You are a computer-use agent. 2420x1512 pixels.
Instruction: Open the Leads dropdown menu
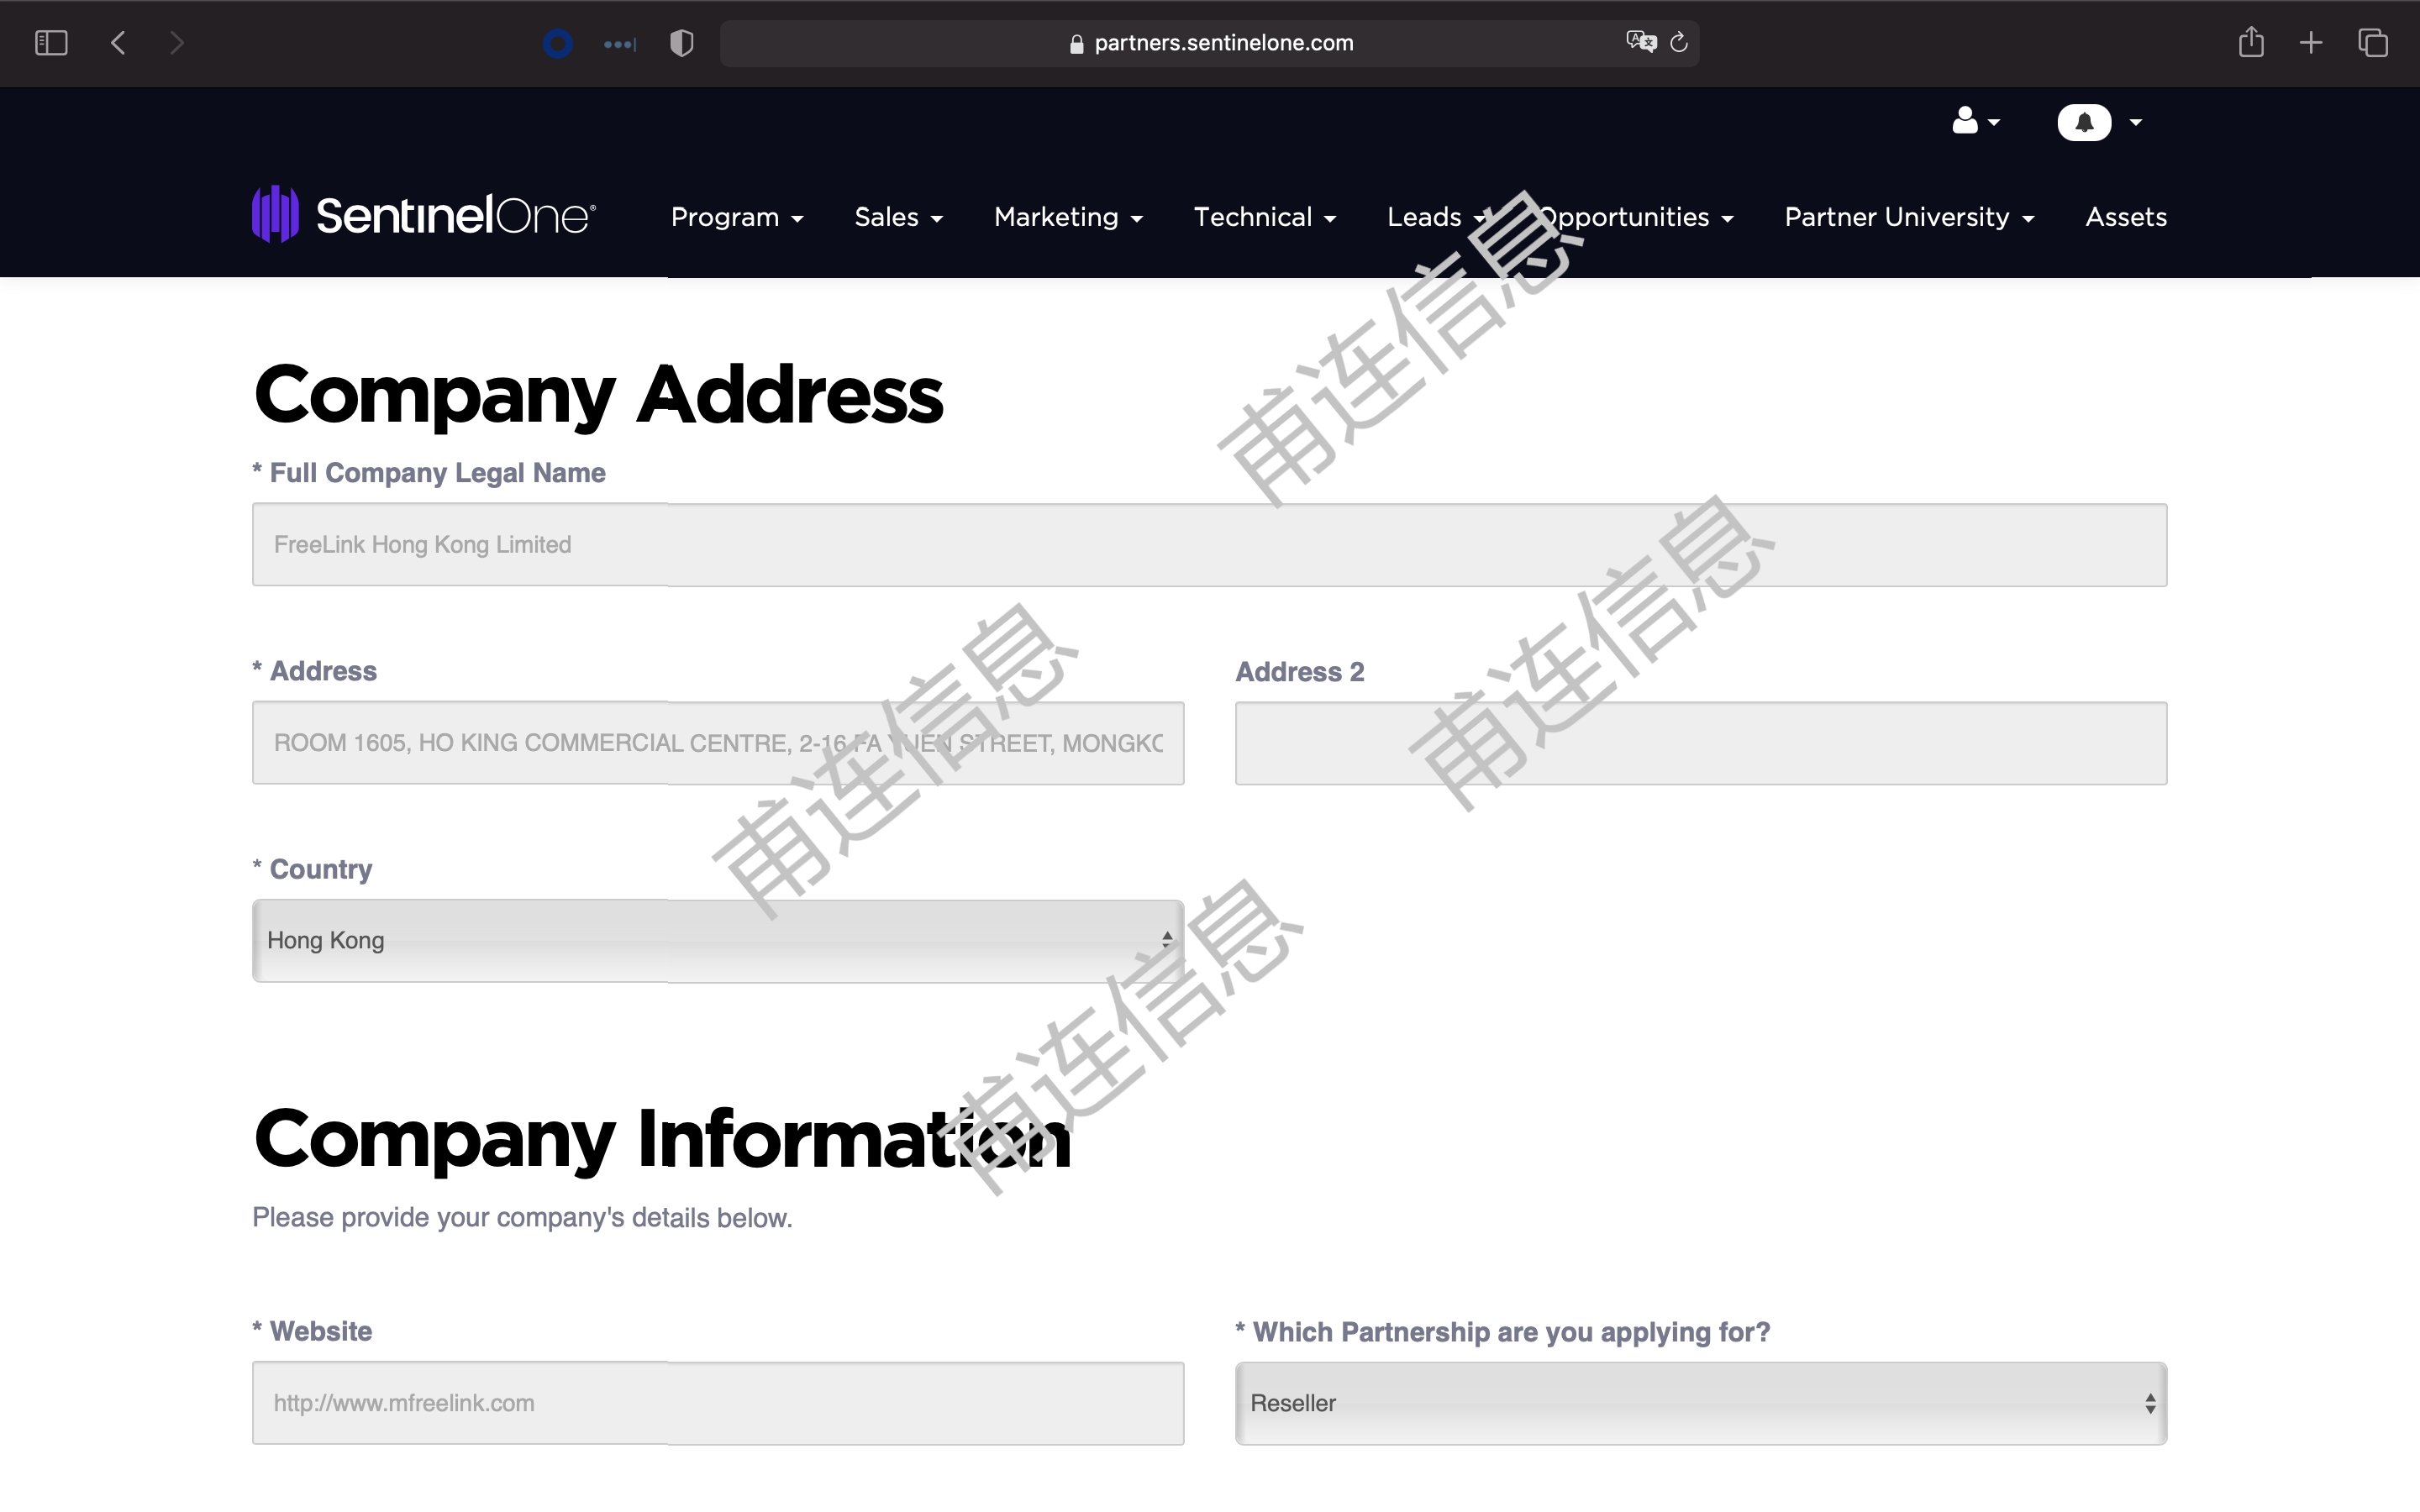pos(1436,216)
